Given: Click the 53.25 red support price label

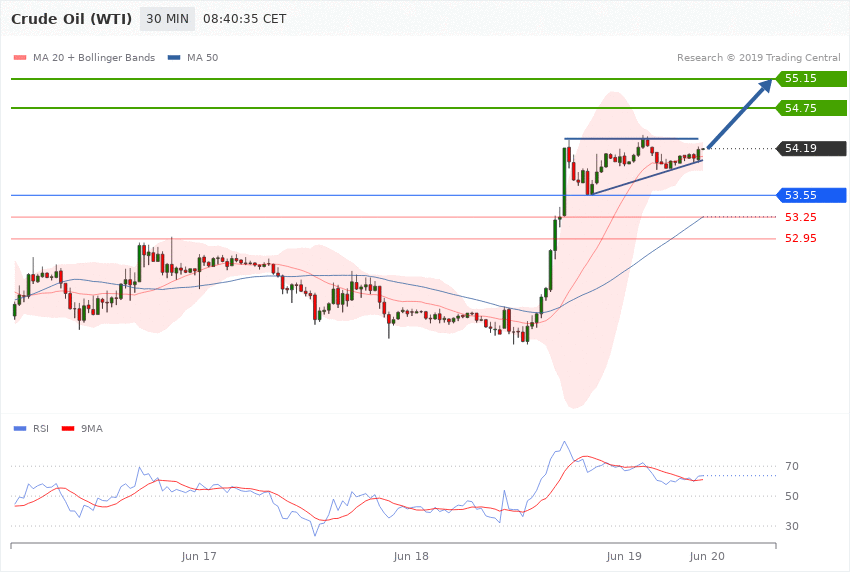Looking at the screenshot, I should [x=801, y=217].
